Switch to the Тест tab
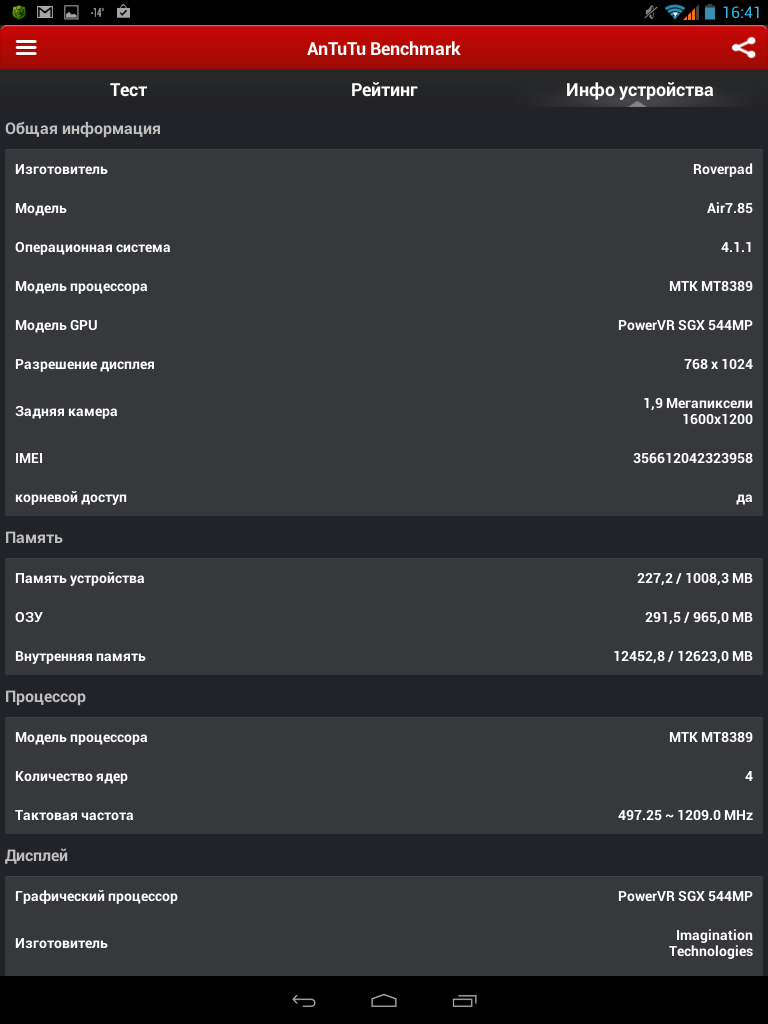The width and height of the screenshot is (768, 1024). [x=128, y=90]
